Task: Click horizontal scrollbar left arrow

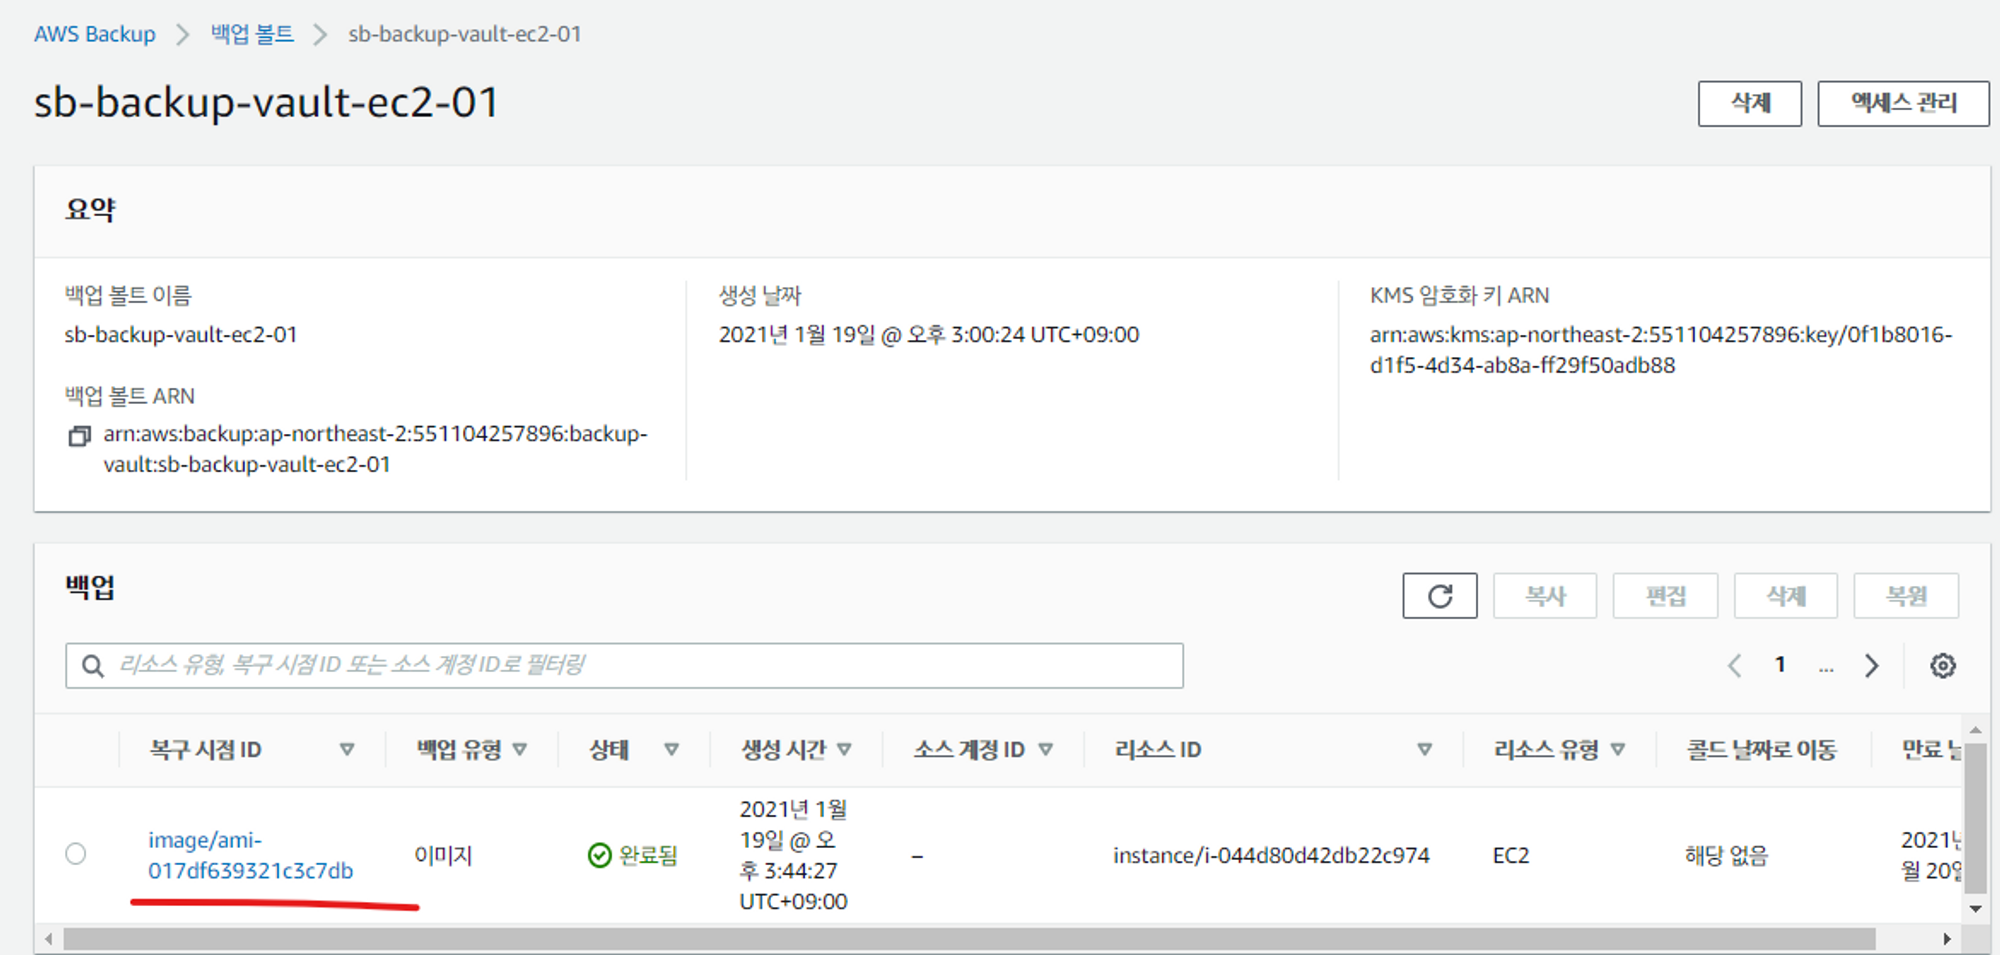Action: tap(49, 939)
